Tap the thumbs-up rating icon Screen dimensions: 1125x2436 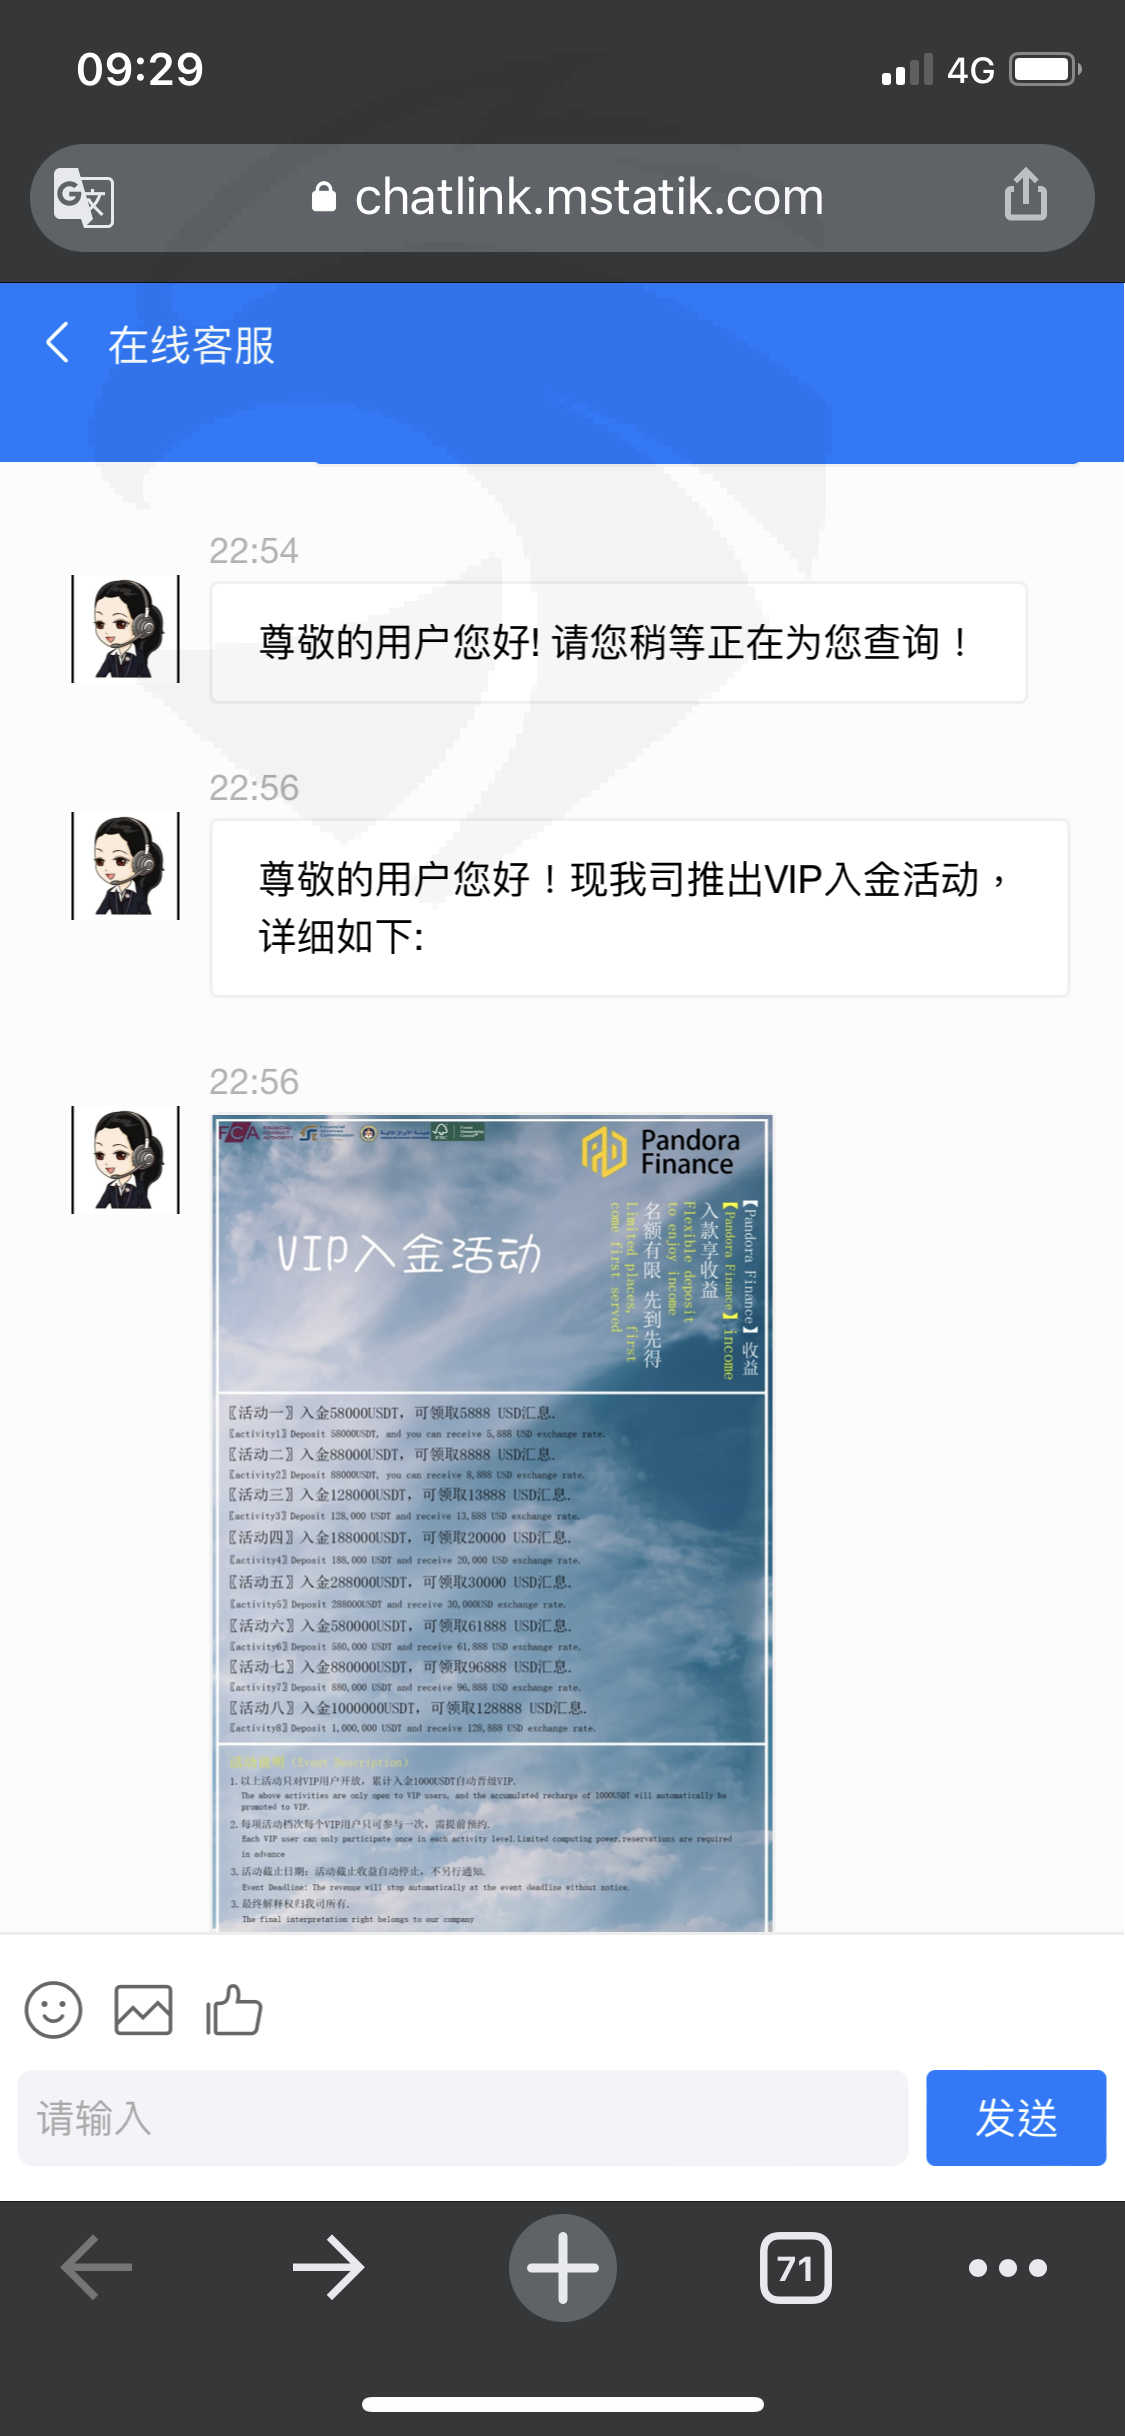coord(234,2009)
